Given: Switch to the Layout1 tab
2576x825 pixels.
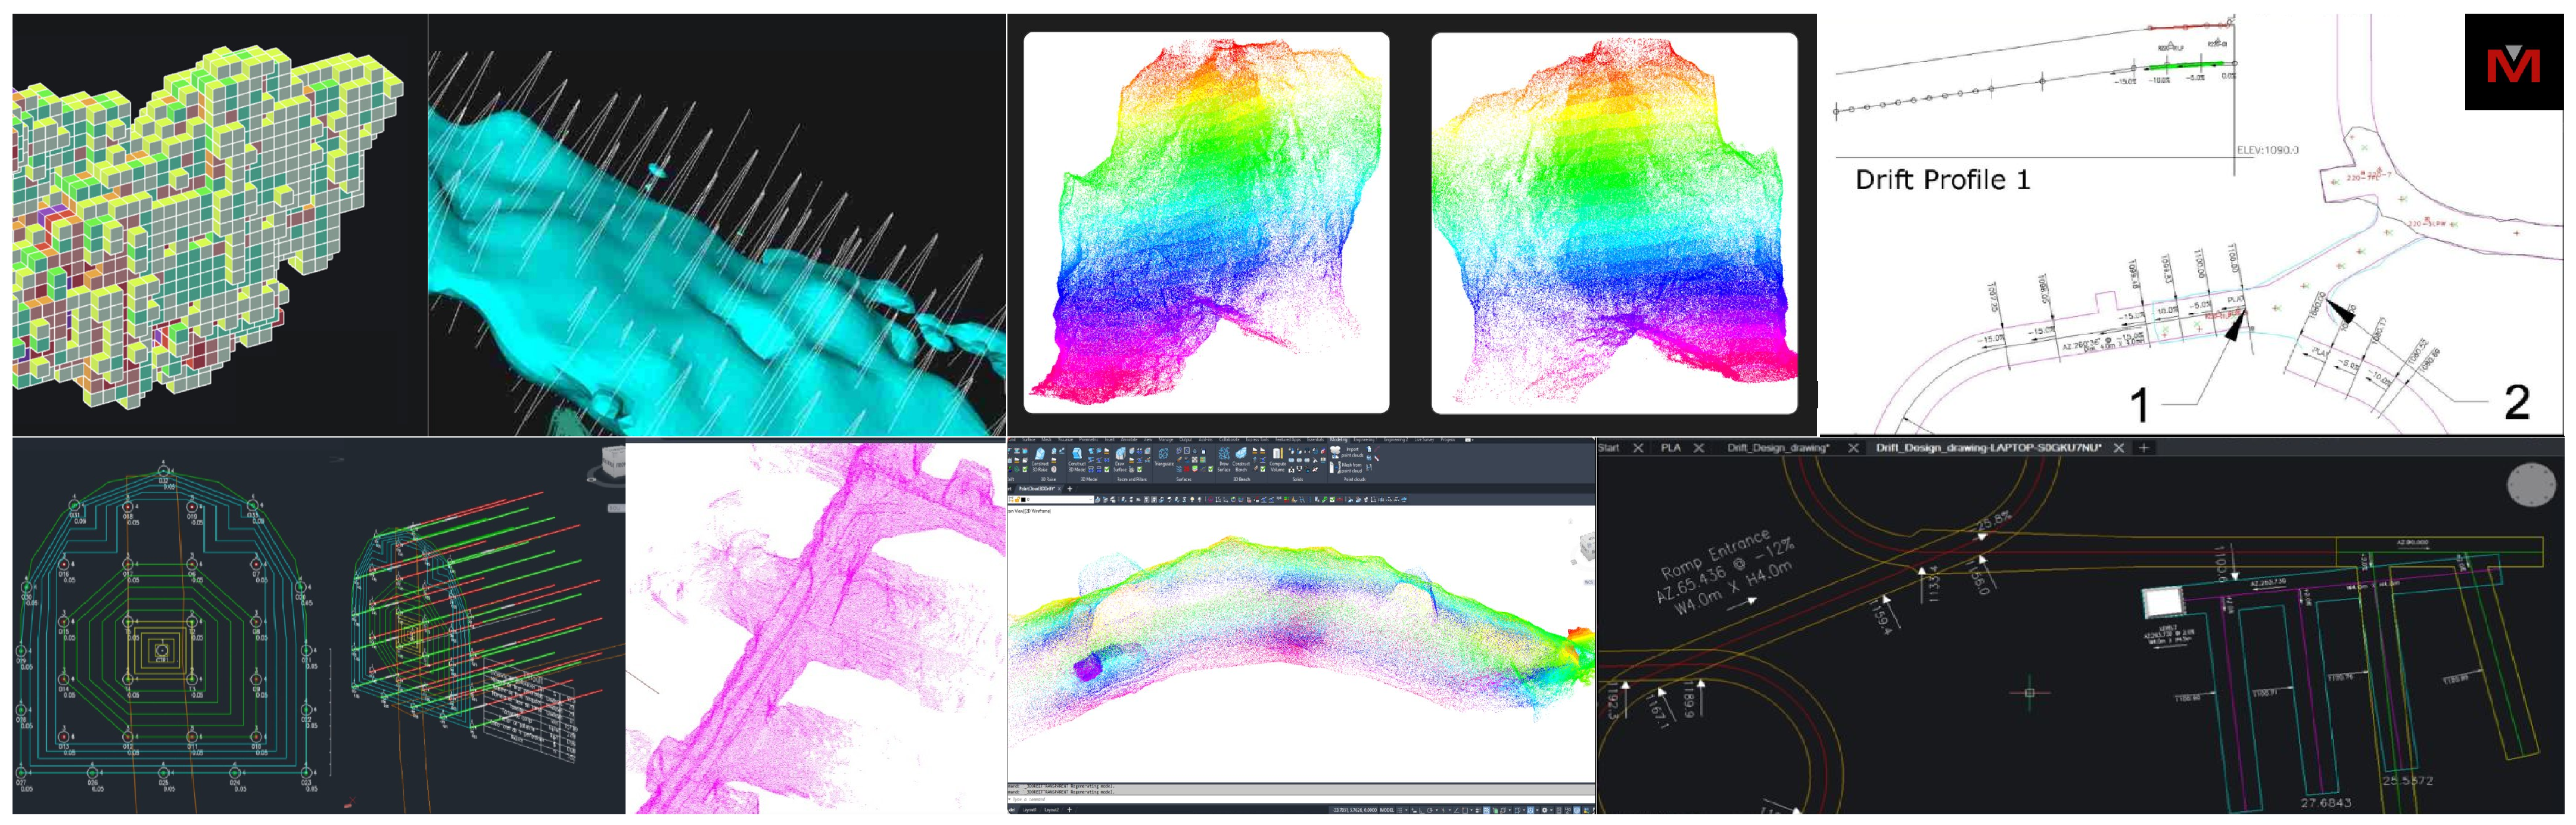Looking at the screenshot, I should (x=1029, y=810).
